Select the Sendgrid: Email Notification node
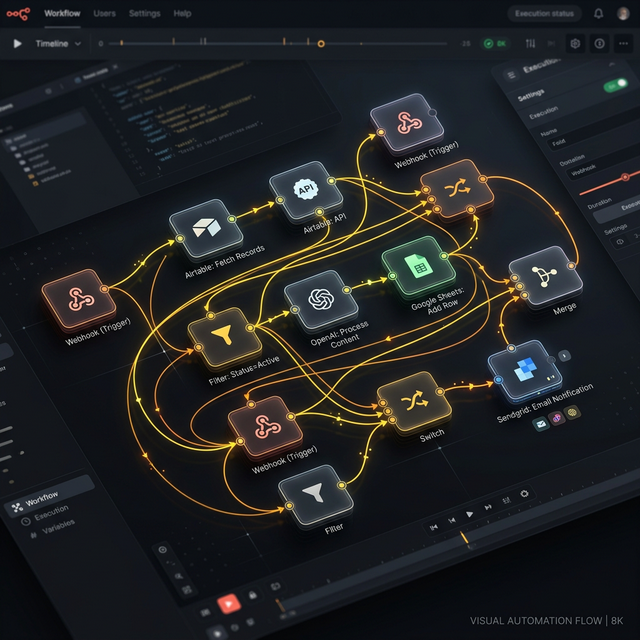The height and width of the screenshot is (640, 640). tap(524, 371)
